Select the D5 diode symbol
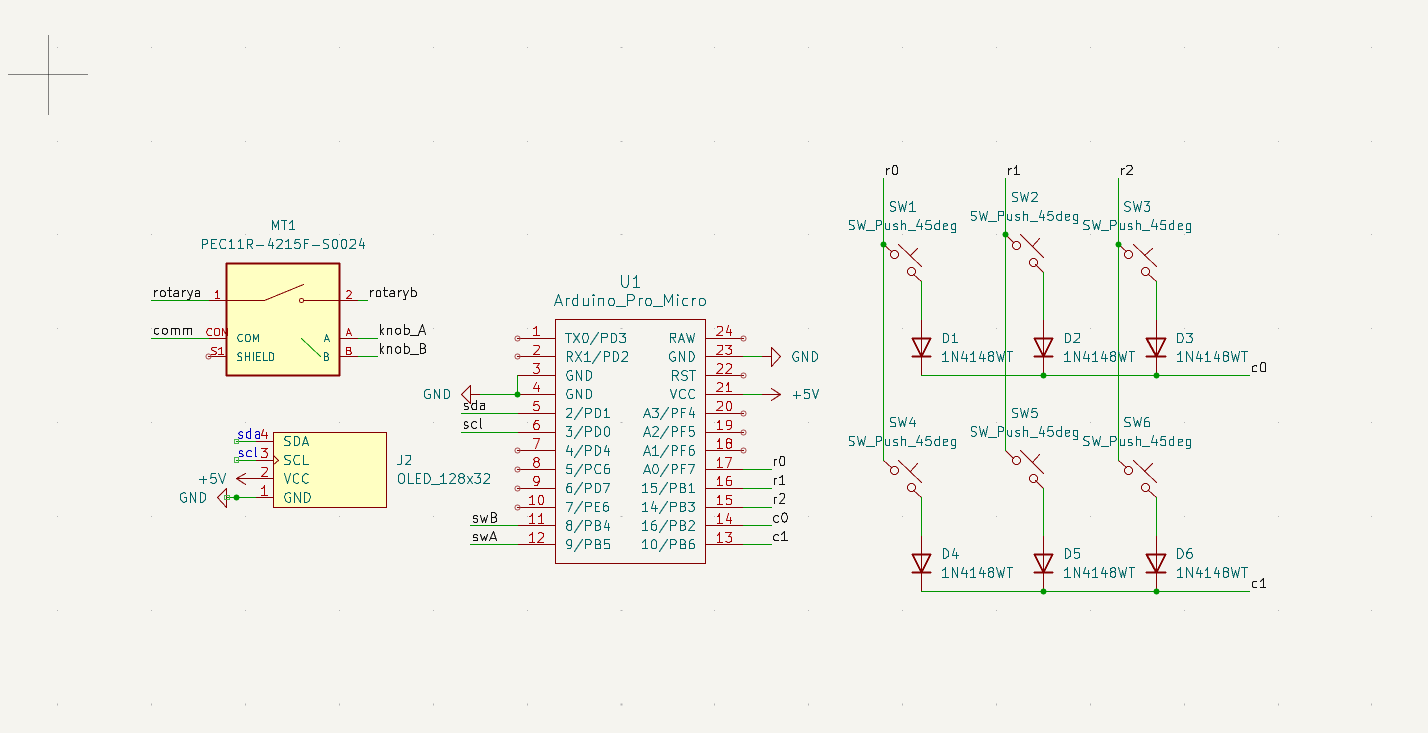This screenshot has height=733, width=1428. coord(1043,564)
